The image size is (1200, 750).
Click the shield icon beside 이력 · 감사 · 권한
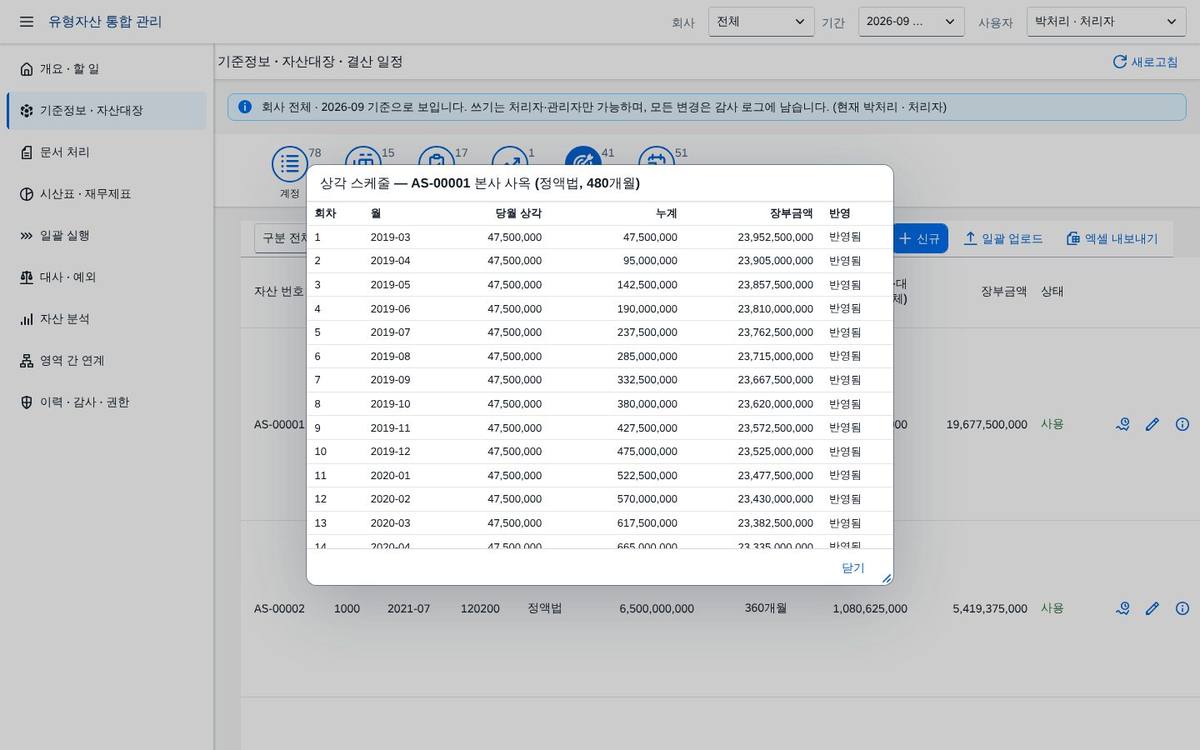[x=27, y=402]
